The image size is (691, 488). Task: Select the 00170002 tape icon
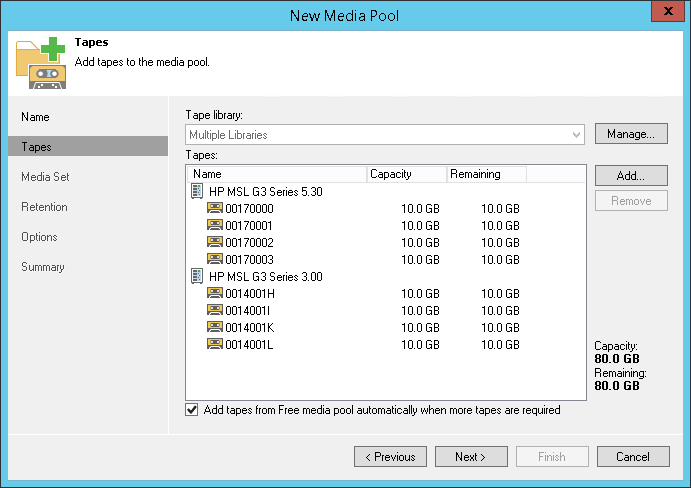215,242
